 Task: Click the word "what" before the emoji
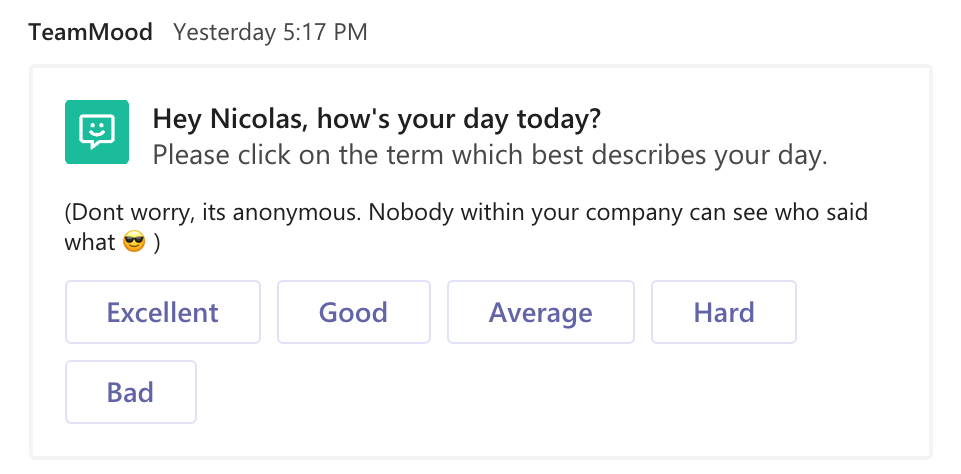(90, 242)
